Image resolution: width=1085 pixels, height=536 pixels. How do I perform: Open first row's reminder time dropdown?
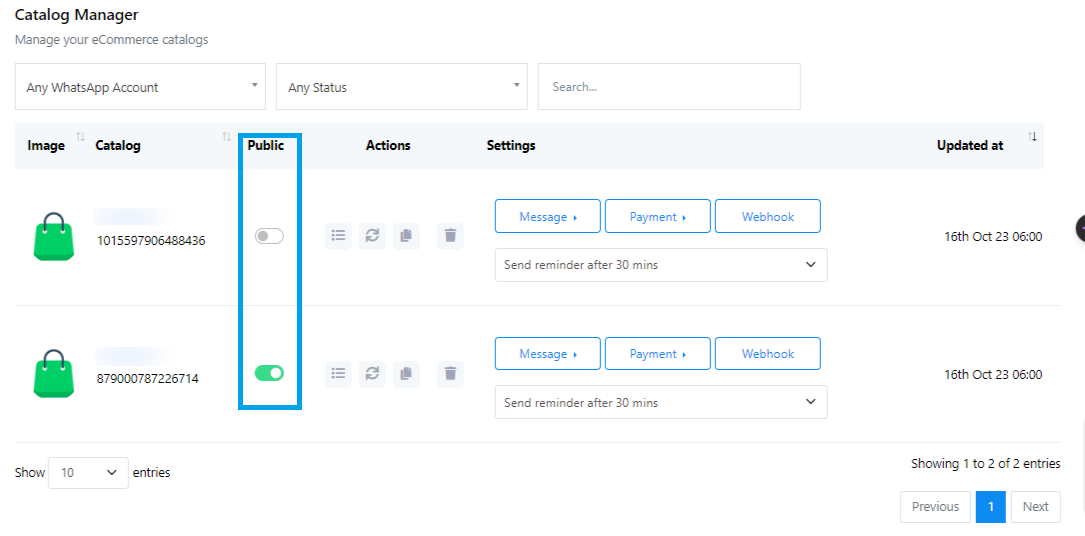(x=660, y=265)
